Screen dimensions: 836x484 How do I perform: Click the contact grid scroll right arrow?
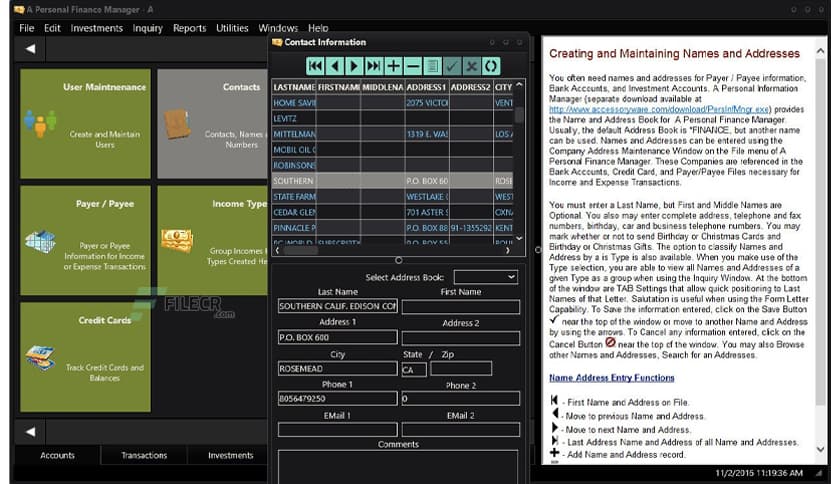click(508, 250)
